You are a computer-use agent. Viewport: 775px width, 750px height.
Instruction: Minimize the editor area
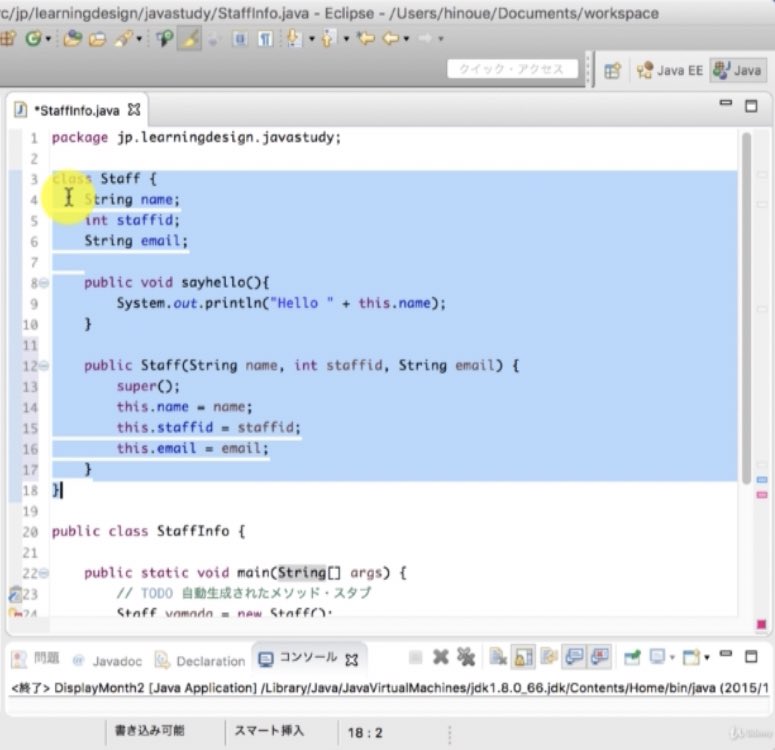pyautogui.click(x=726, y=103)
